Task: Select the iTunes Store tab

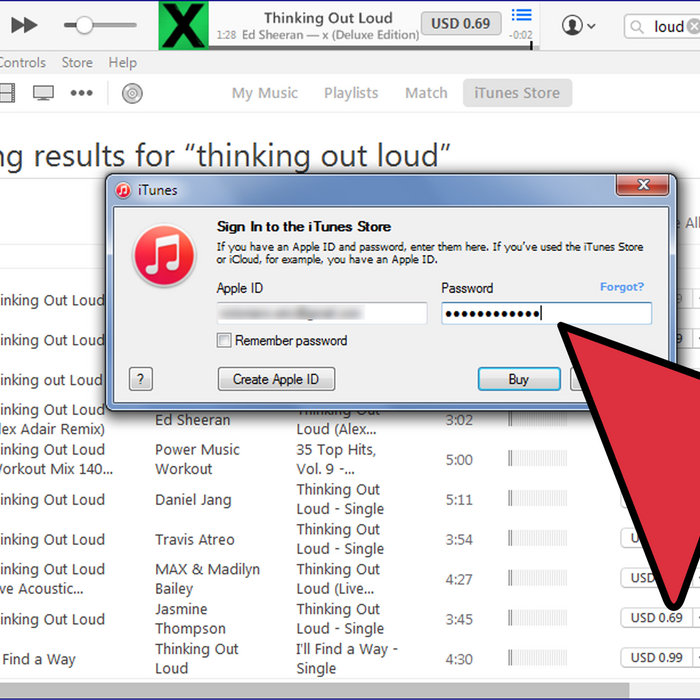Action: tap(517, 93)
